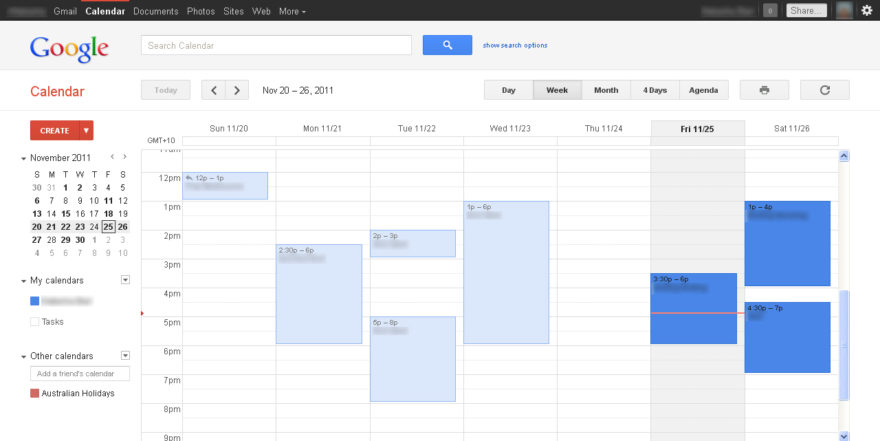The width and height of the screenshot is (880, 441).
Task: Open Sites from top bar
Action: [233, 11]
